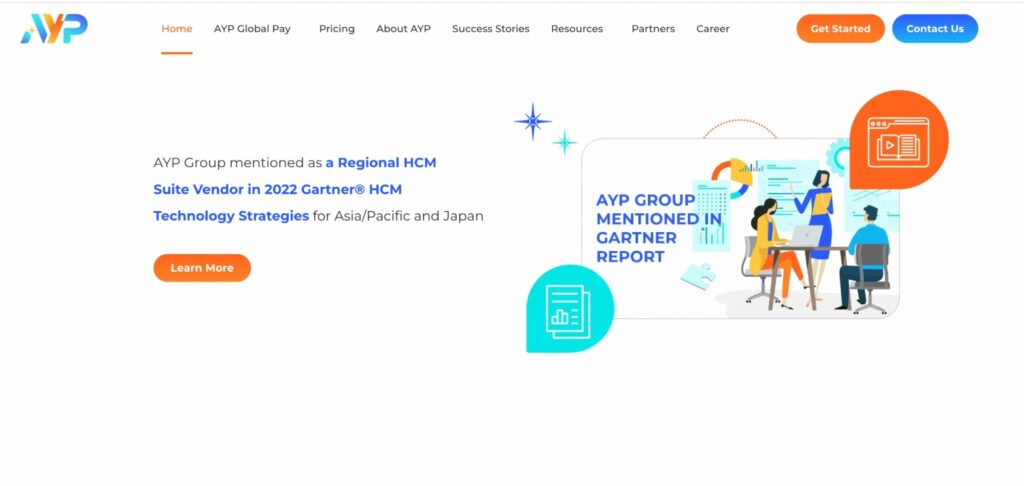Open the Partners page

(653, 29)
